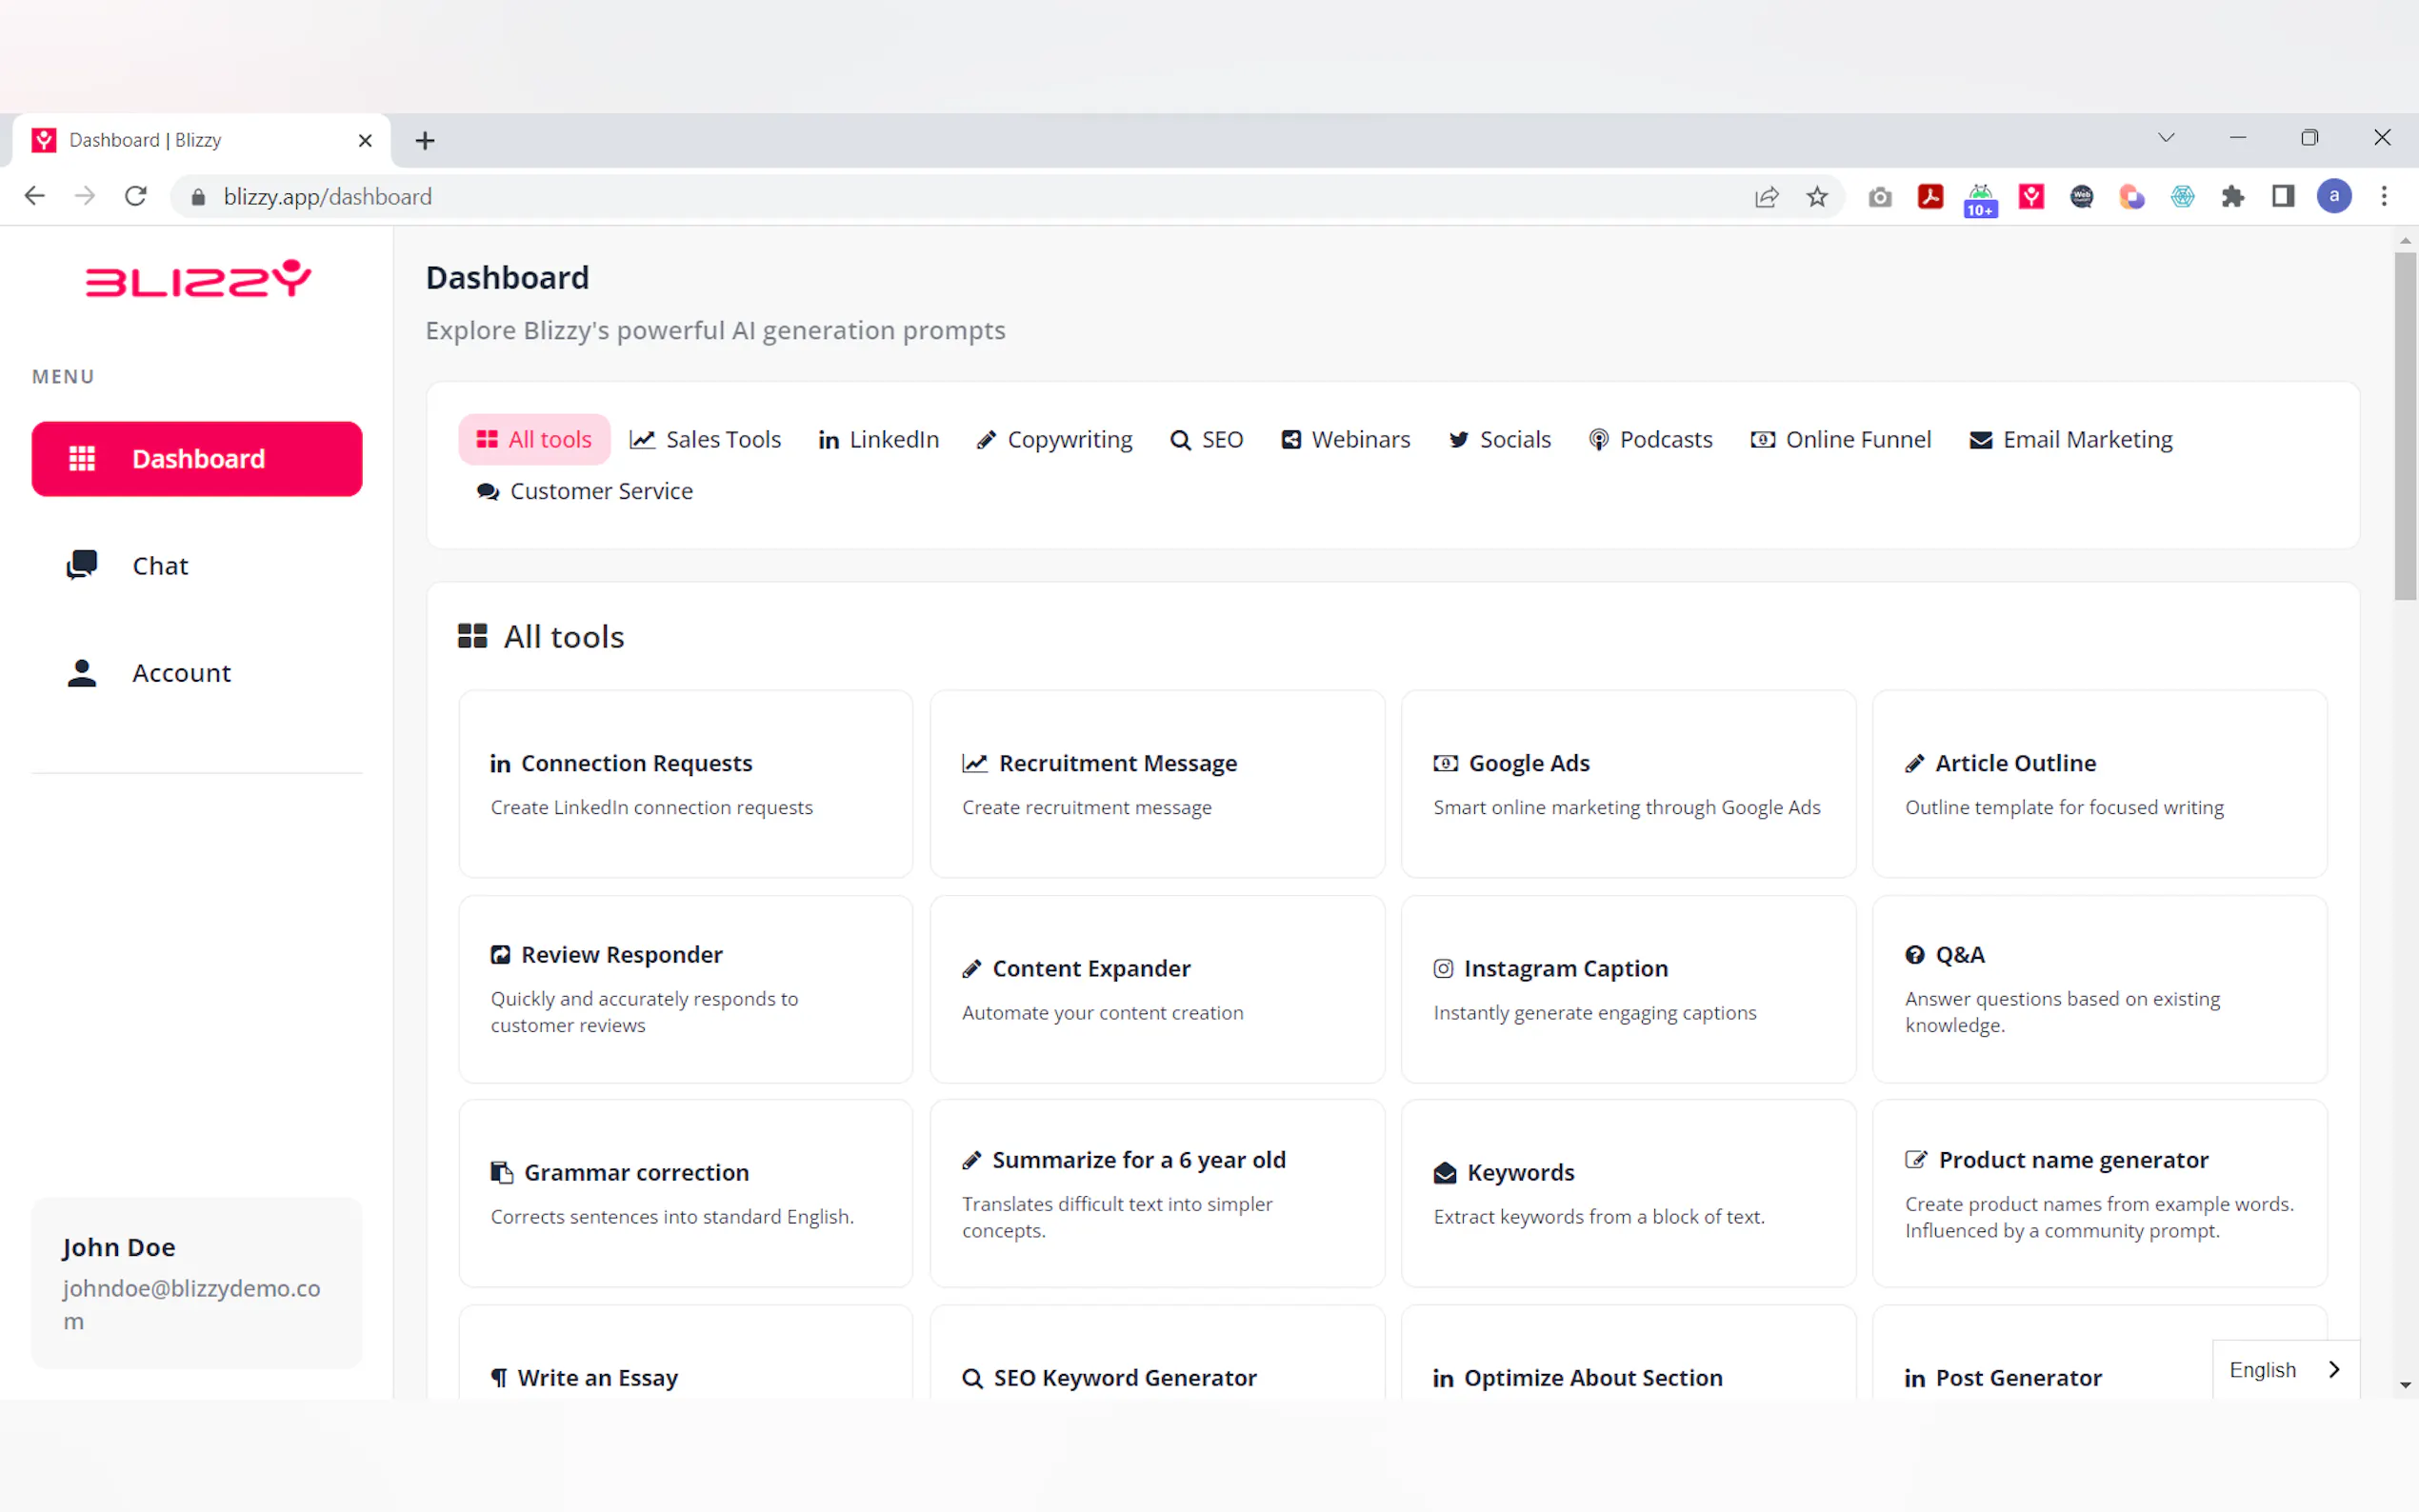Toggle the browser side panel icon

click(2283, 197)
